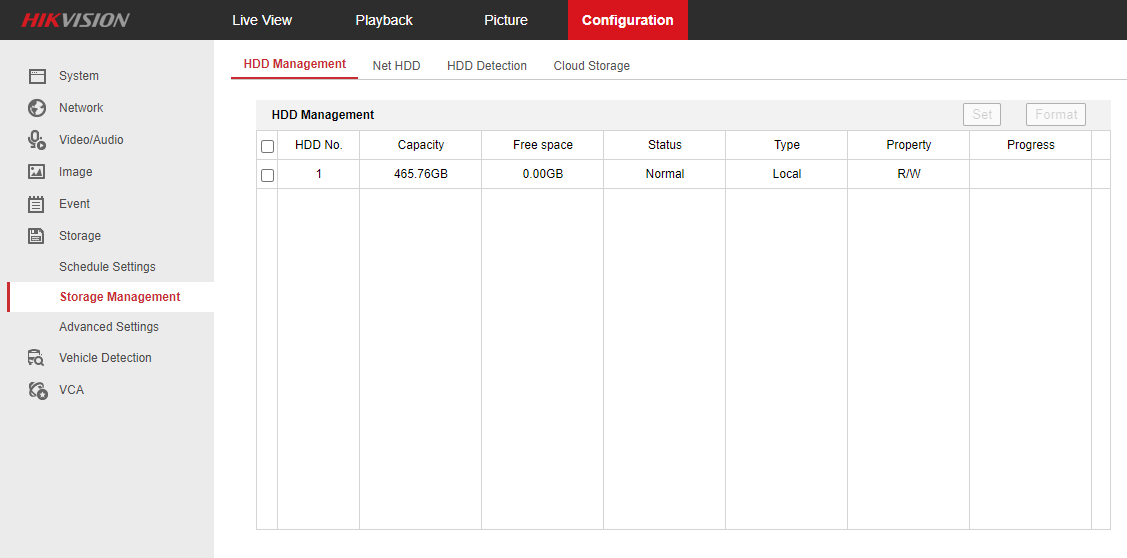The height and width of the screenshot is (558, 1127).
Task: Collapse the Storage menu section
Action: click(80, 236)
